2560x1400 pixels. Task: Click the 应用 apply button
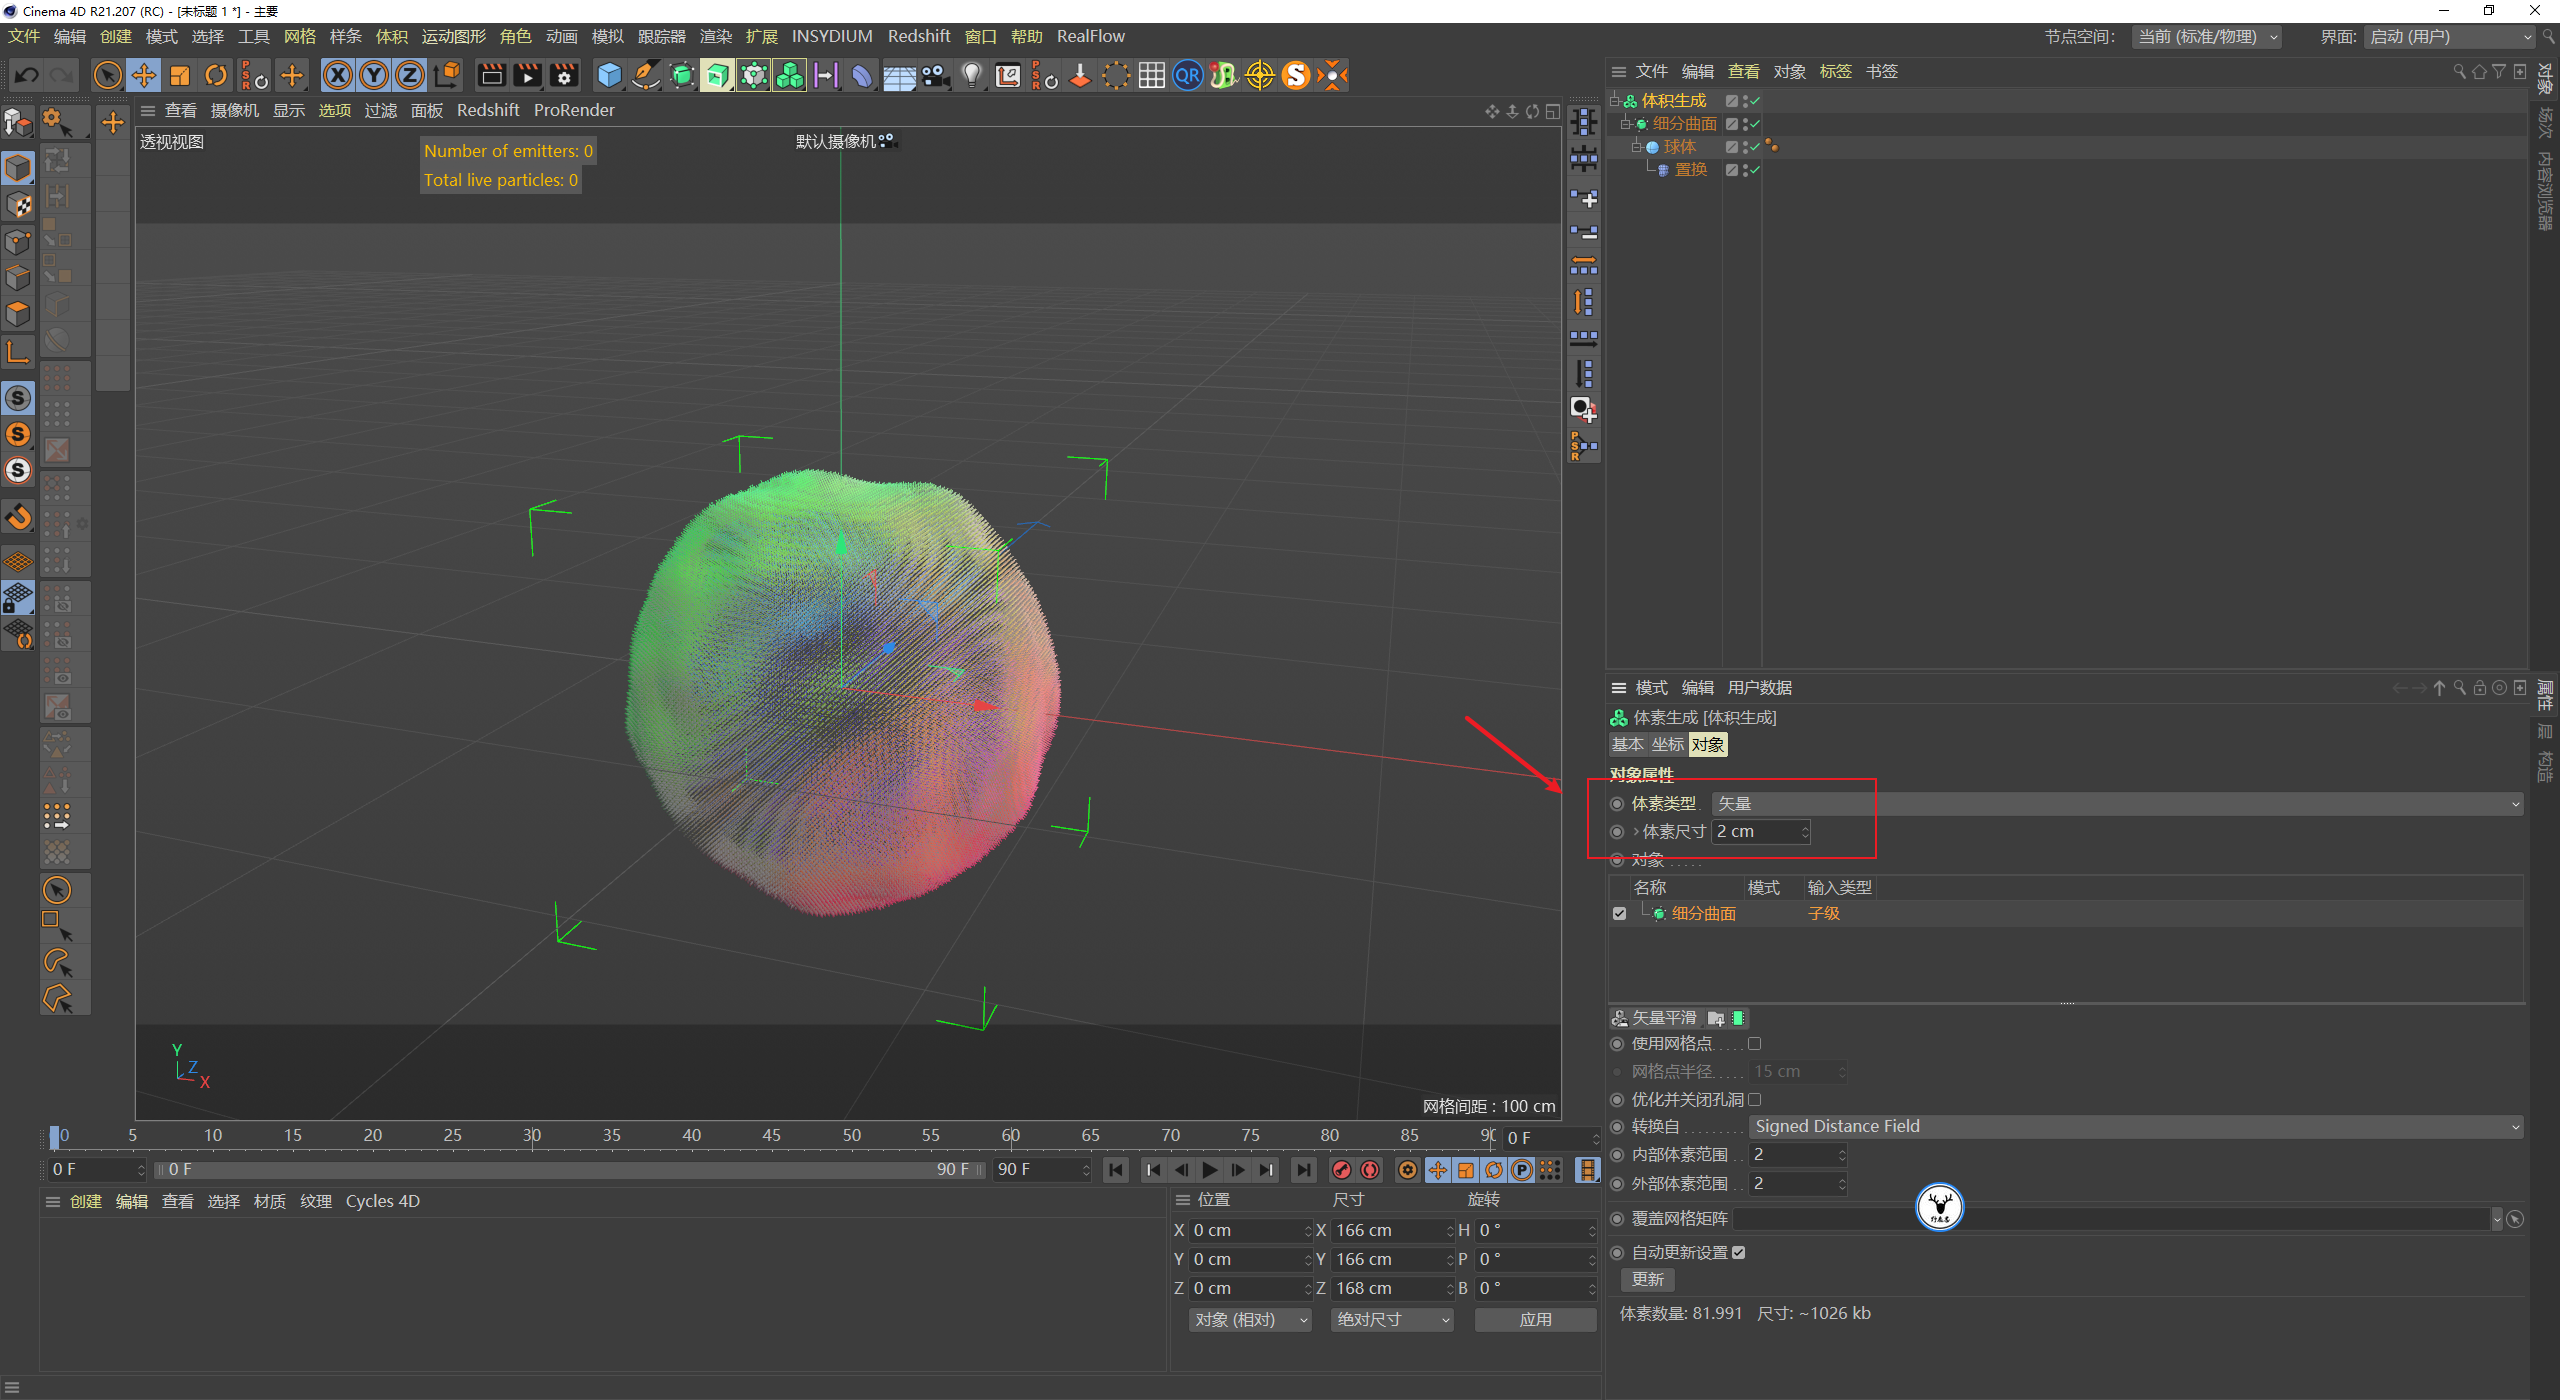click(1535, 1319)
